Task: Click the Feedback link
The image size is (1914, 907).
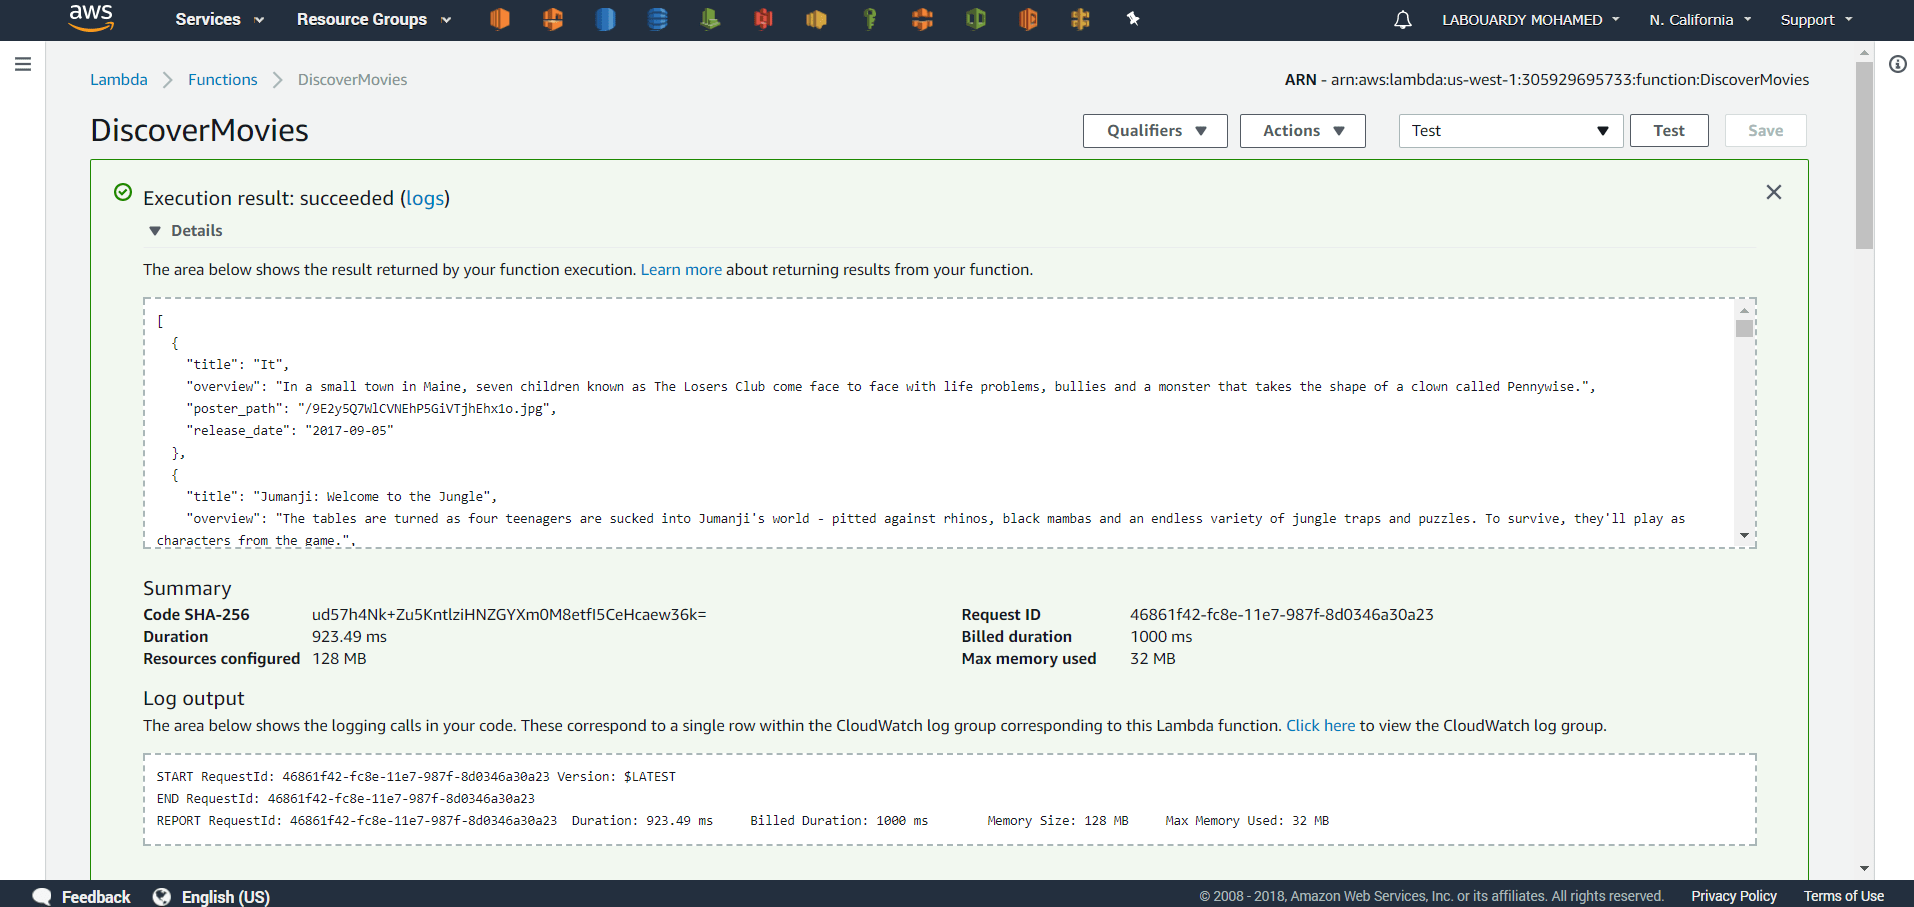Action: point(96,896)
